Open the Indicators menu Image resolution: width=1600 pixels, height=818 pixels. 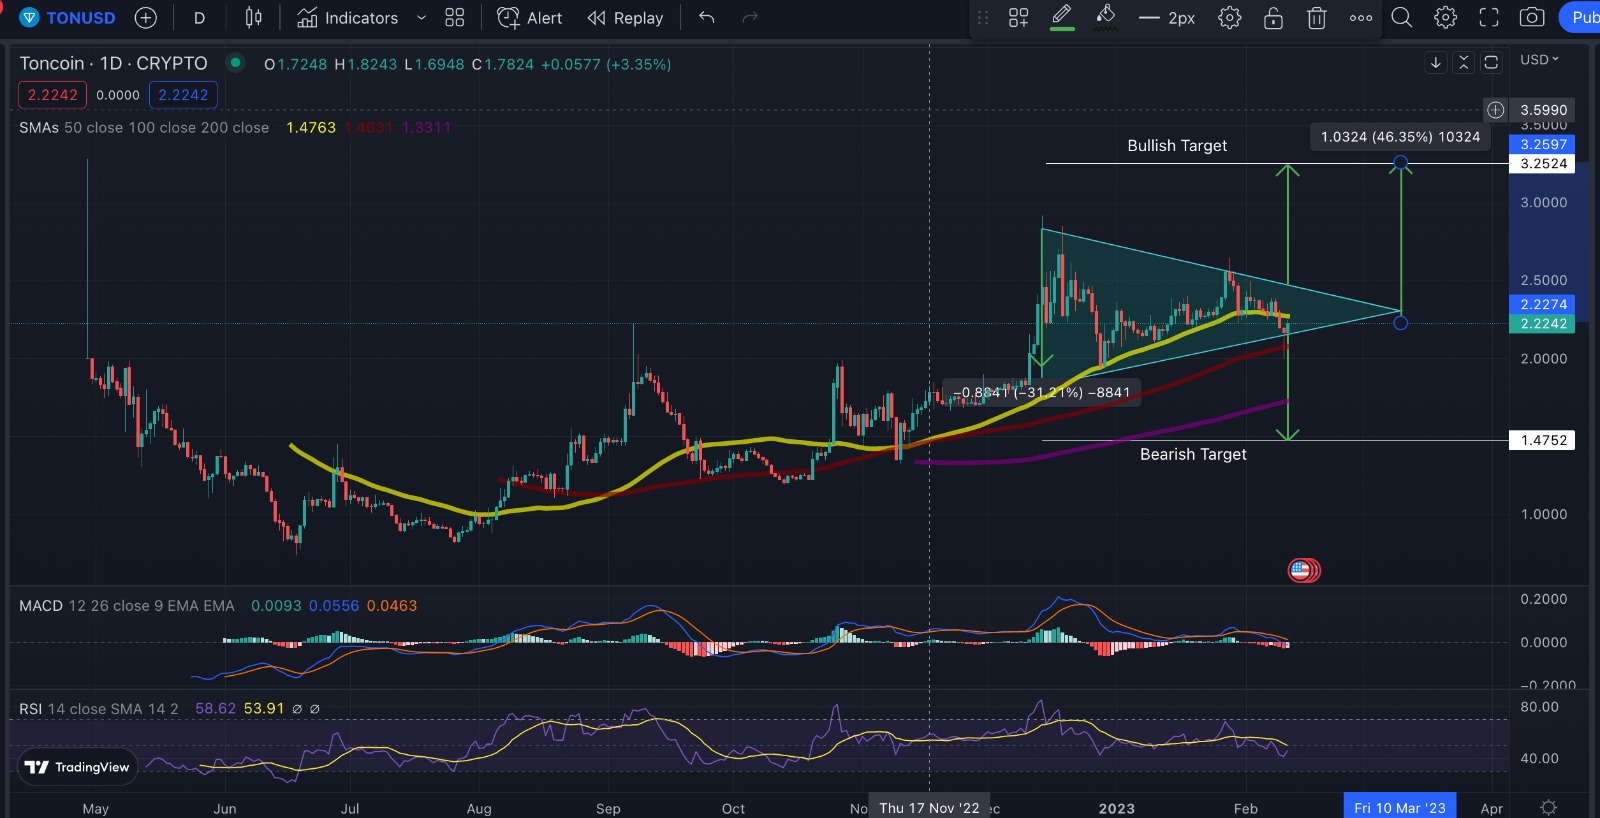tap(347, 18)
